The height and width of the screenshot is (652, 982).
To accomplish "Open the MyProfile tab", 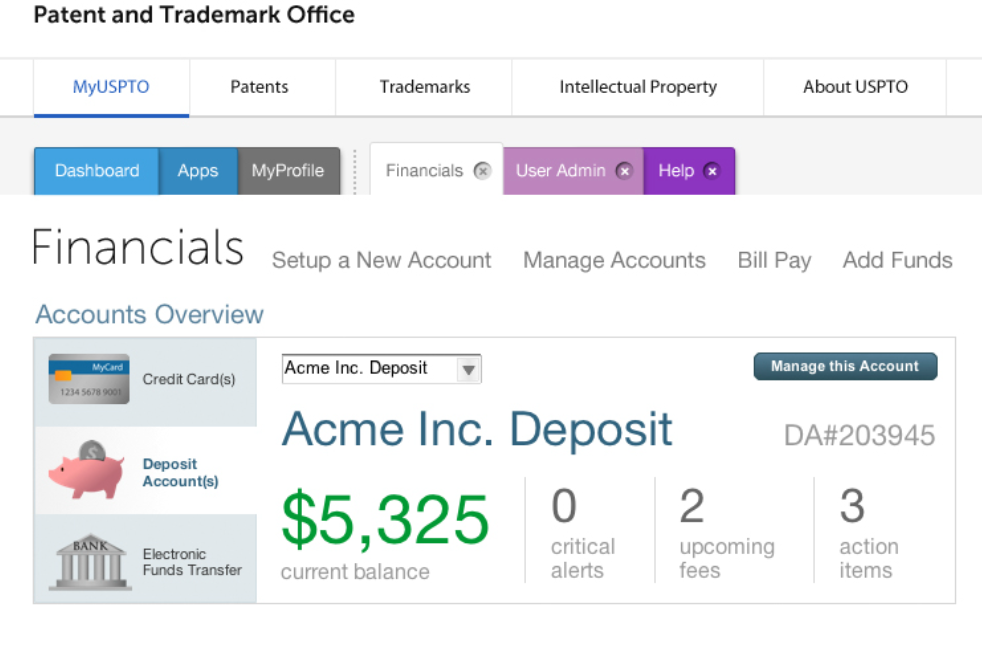I will click(x=288, y=171).
